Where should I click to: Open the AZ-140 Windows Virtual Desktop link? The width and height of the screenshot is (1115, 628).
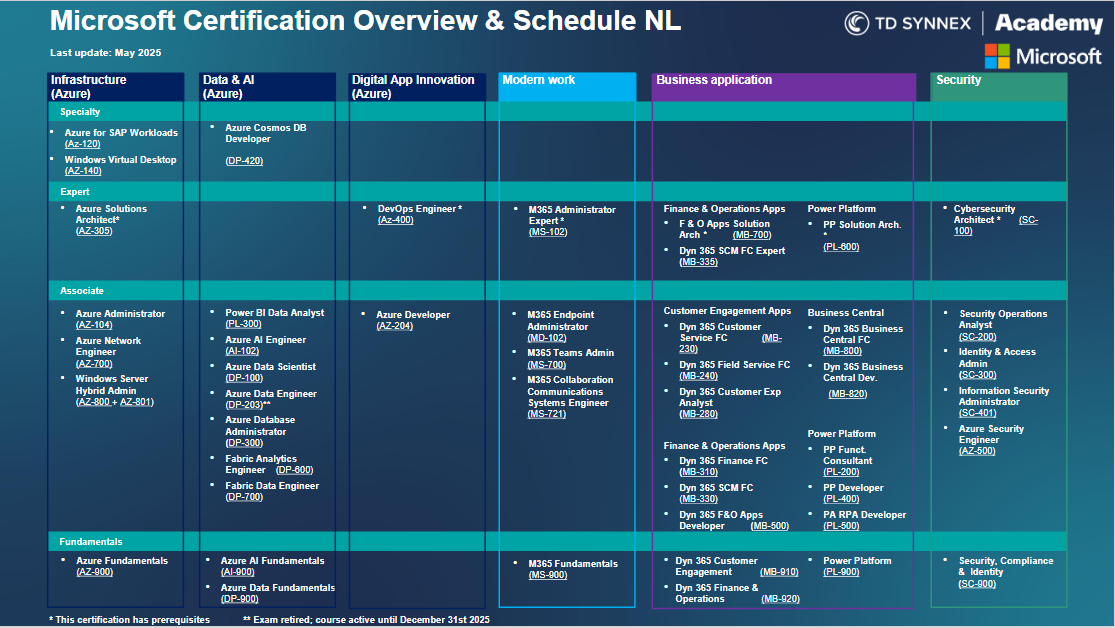[x=82, y=171]
